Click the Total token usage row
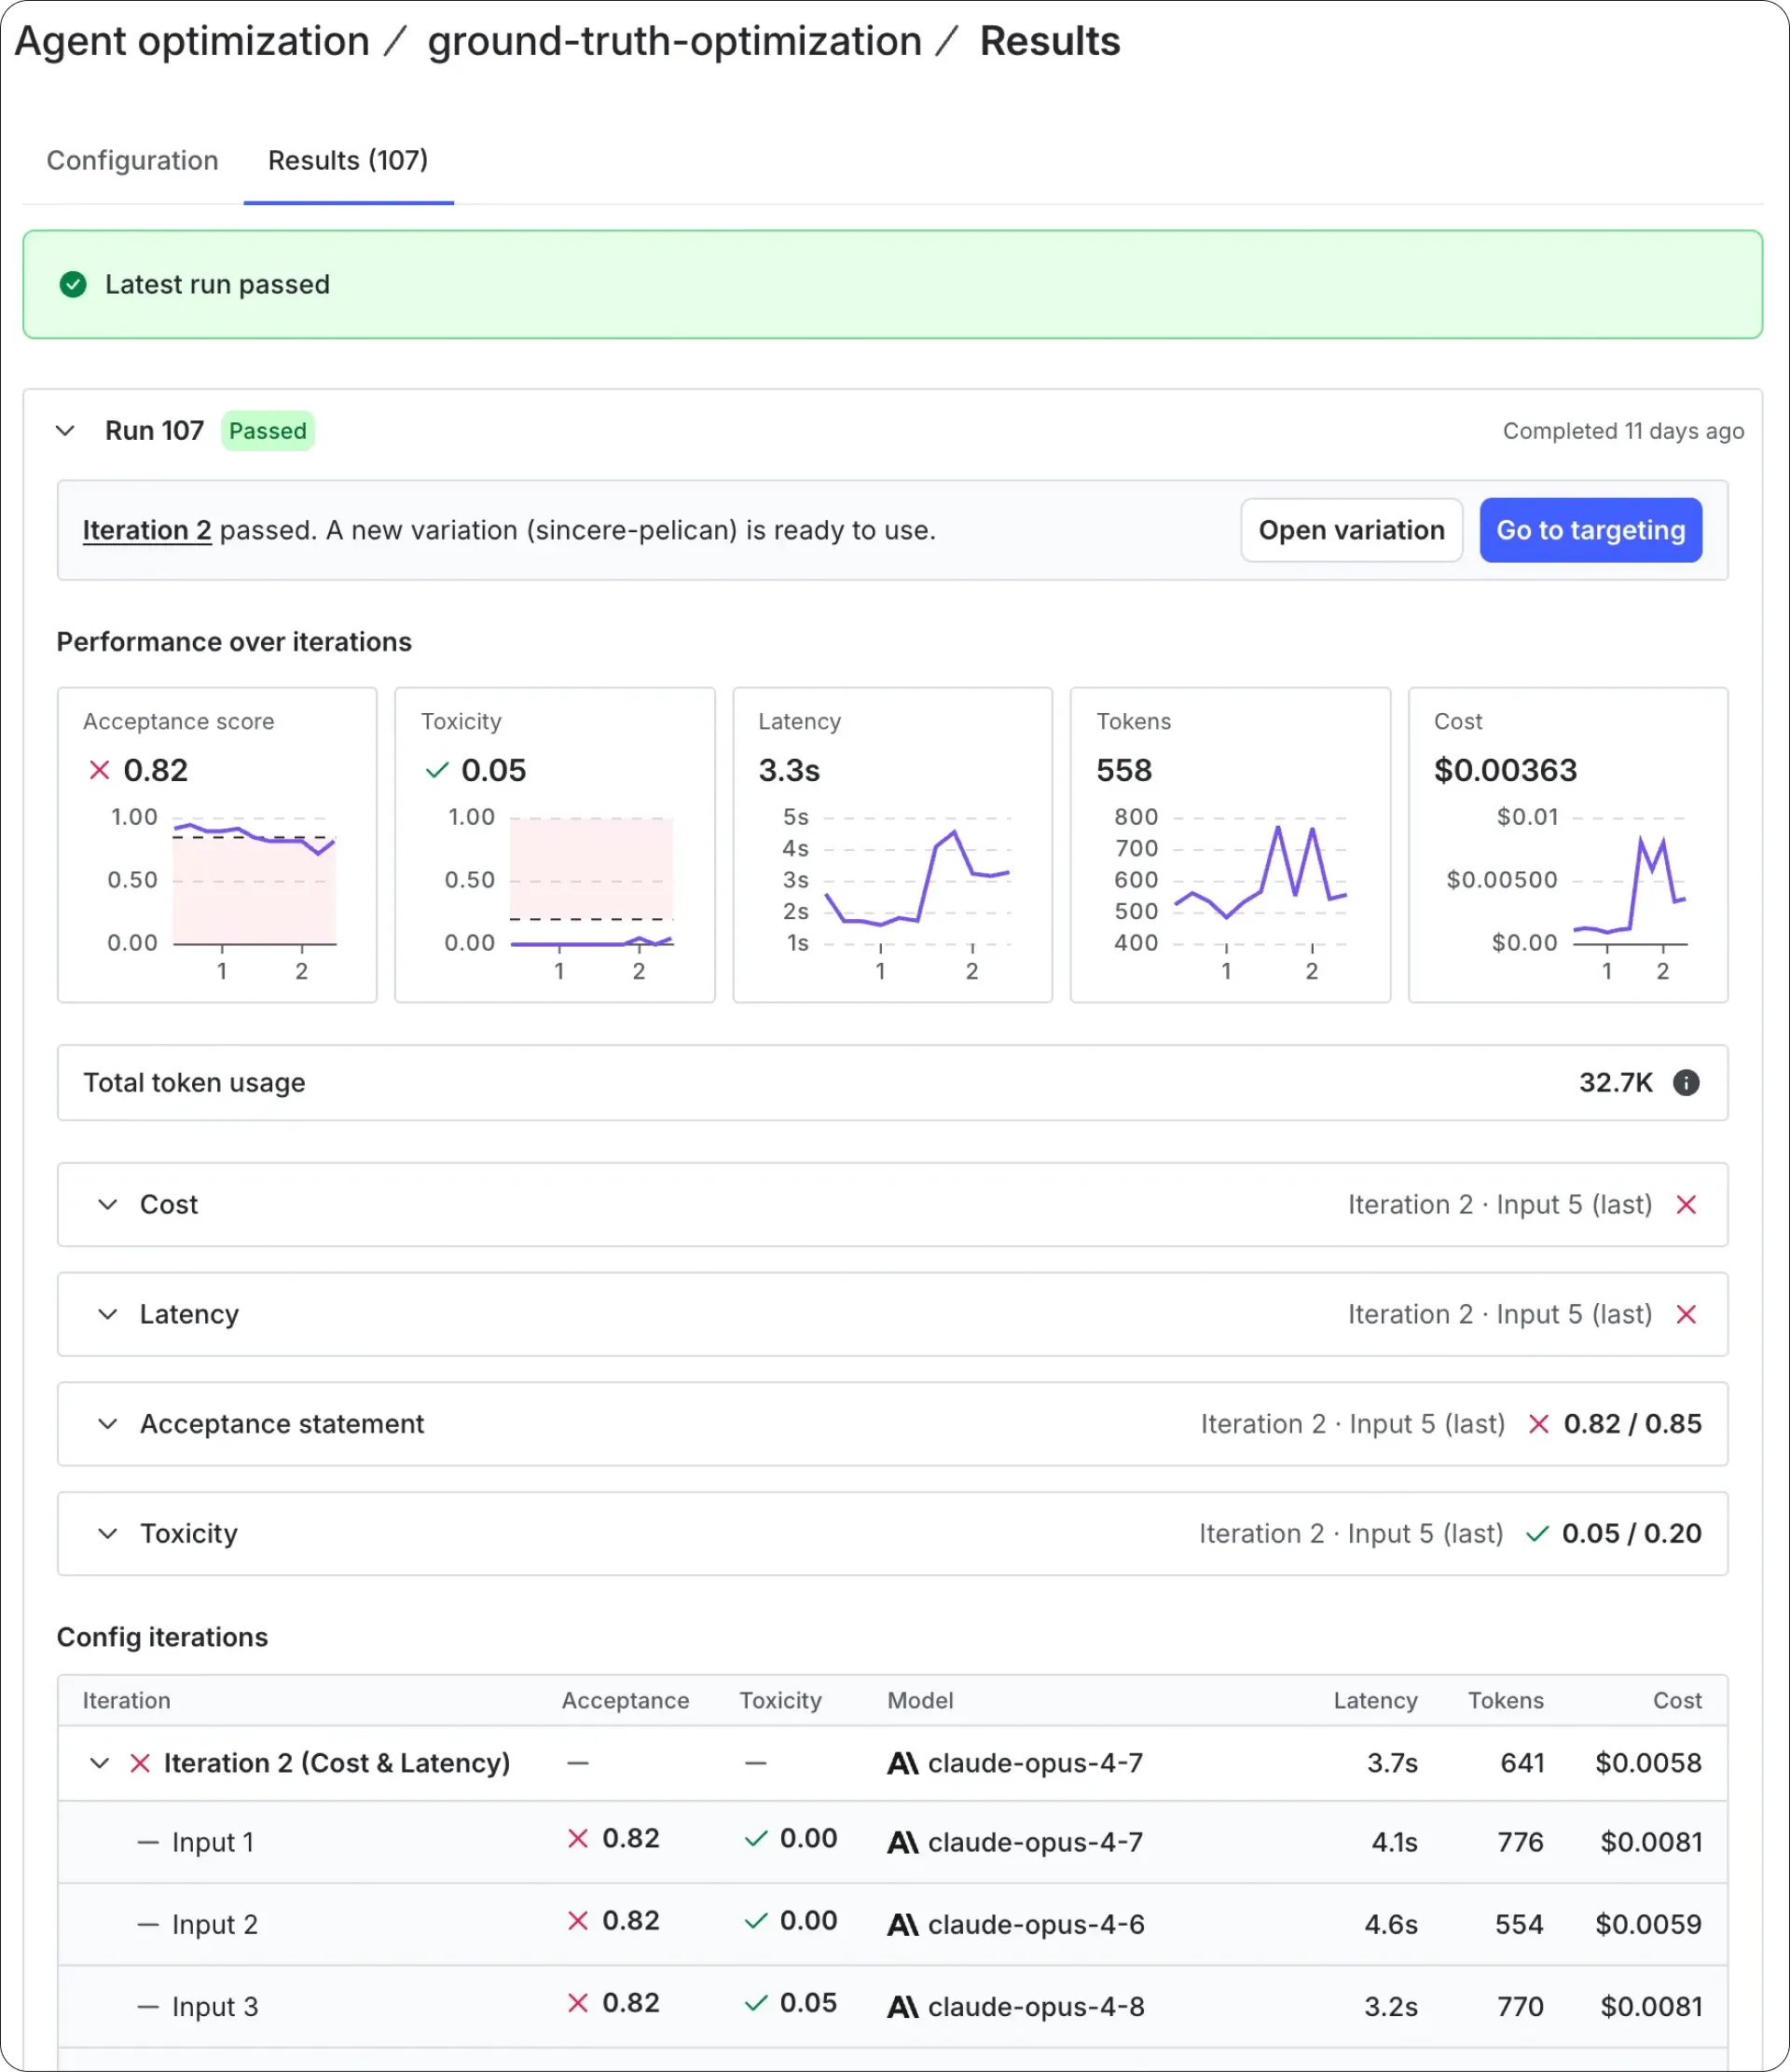Screen dimensions: 1790x2072 click(x=892, y=1083)
